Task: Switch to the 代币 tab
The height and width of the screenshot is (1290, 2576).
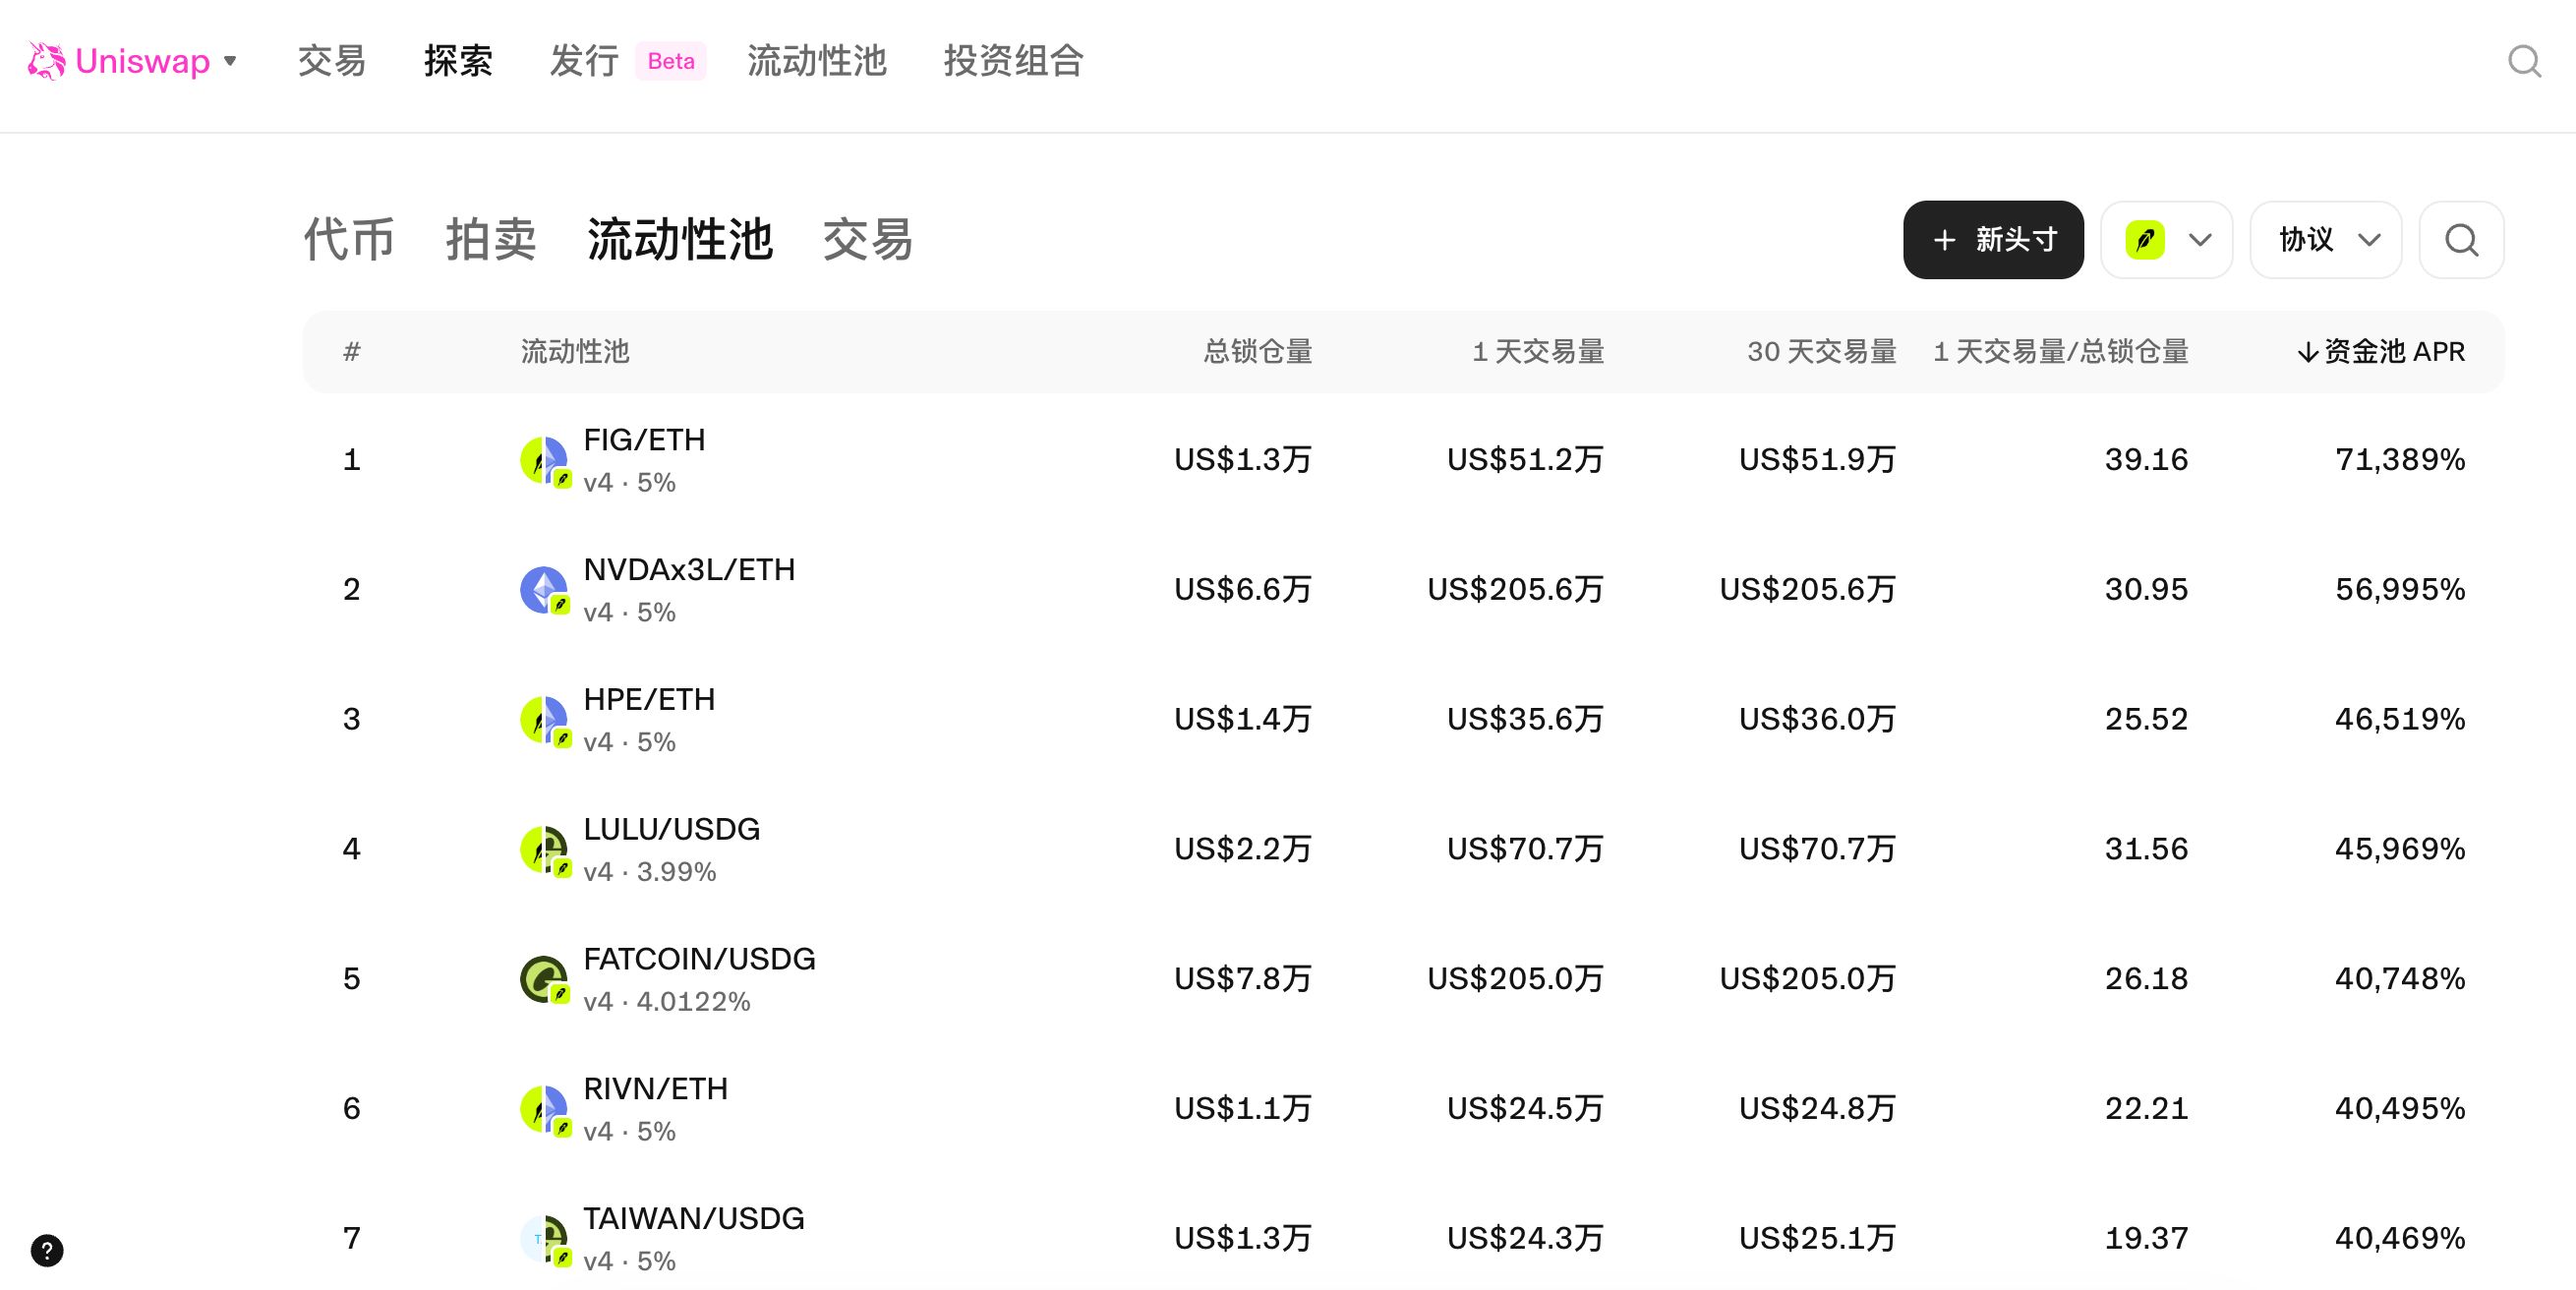Action: [x=349, y=240]
